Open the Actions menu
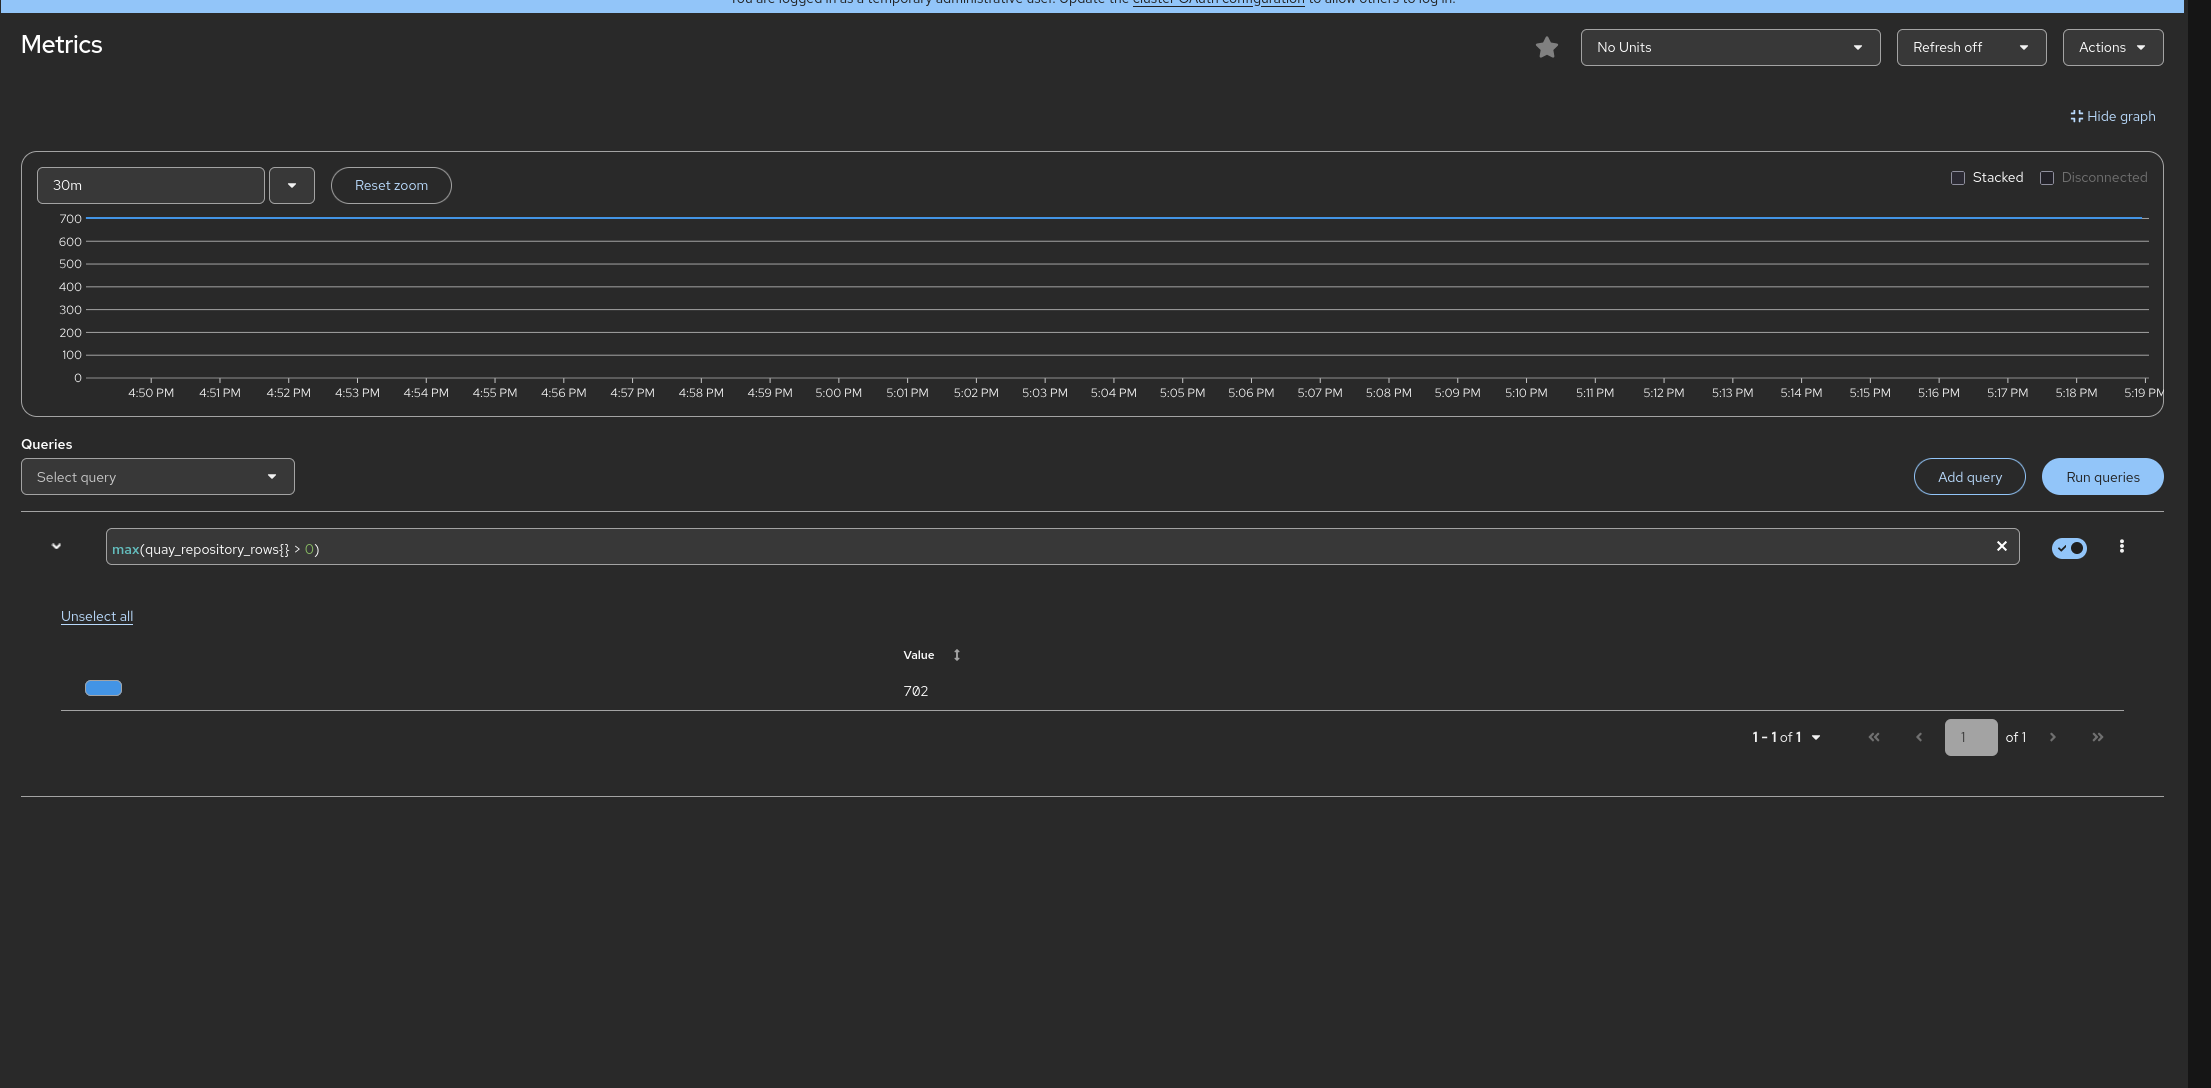 [x=2112, y=47]
